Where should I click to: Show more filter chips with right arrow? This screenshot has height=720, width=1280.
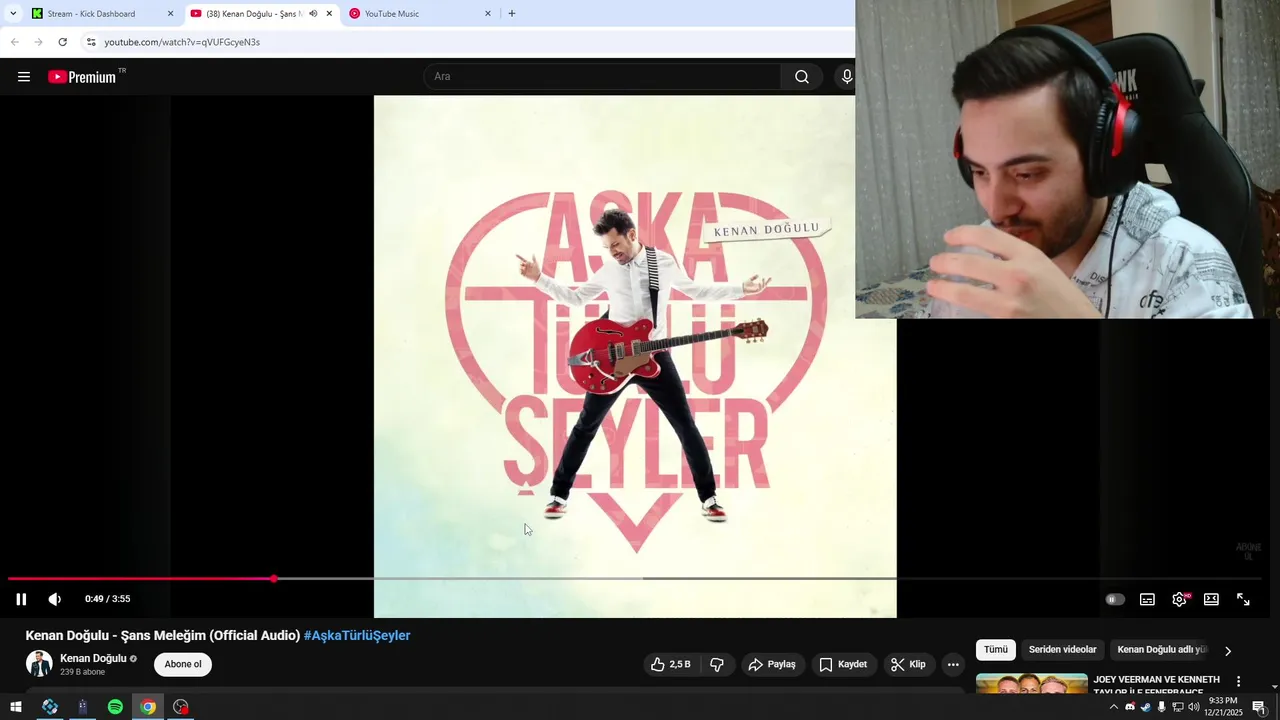click(x=1228, y=651)
